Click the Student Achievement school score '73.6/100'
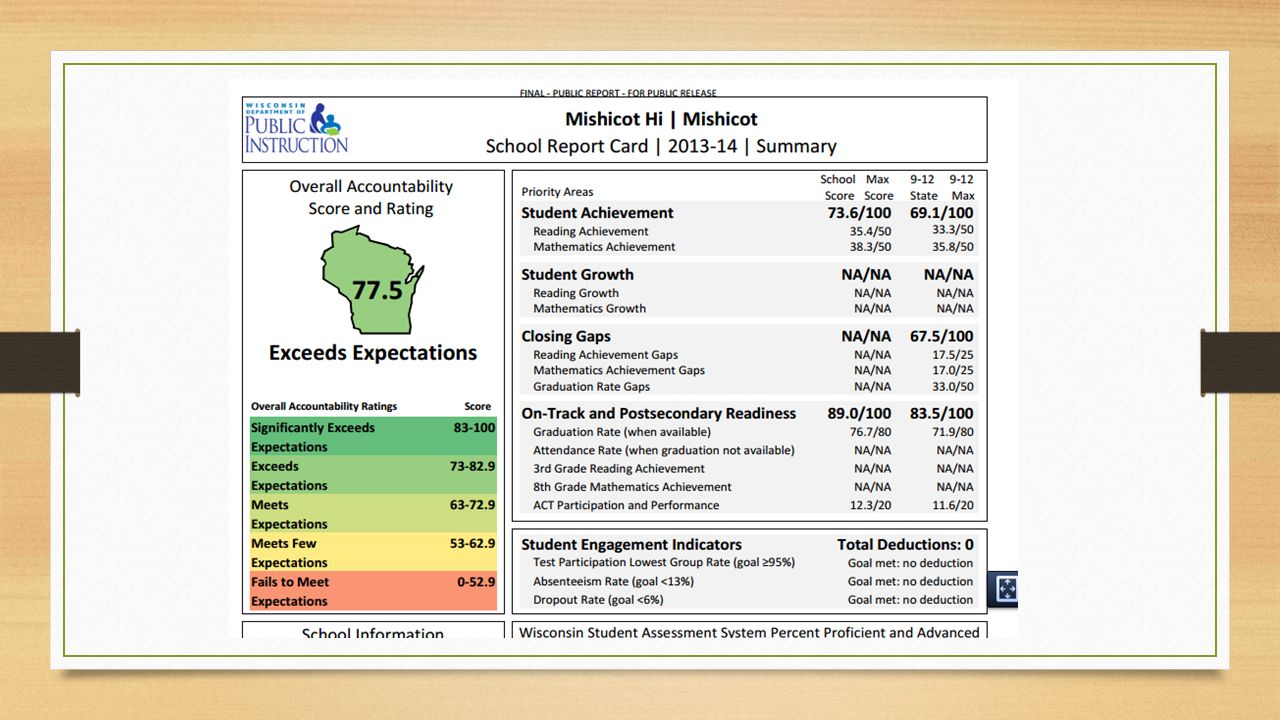The image size is (1280, 720). [859, 213]
